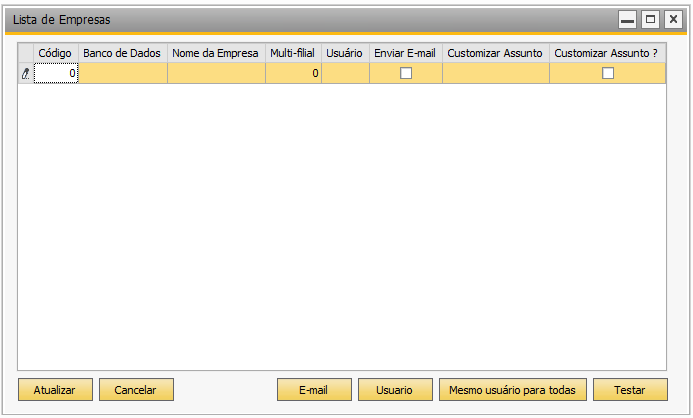Viewport: 693px width, 418px height.
Task: Tick the Customizar Assunto ? checkbox
Action: pos(608,73)
